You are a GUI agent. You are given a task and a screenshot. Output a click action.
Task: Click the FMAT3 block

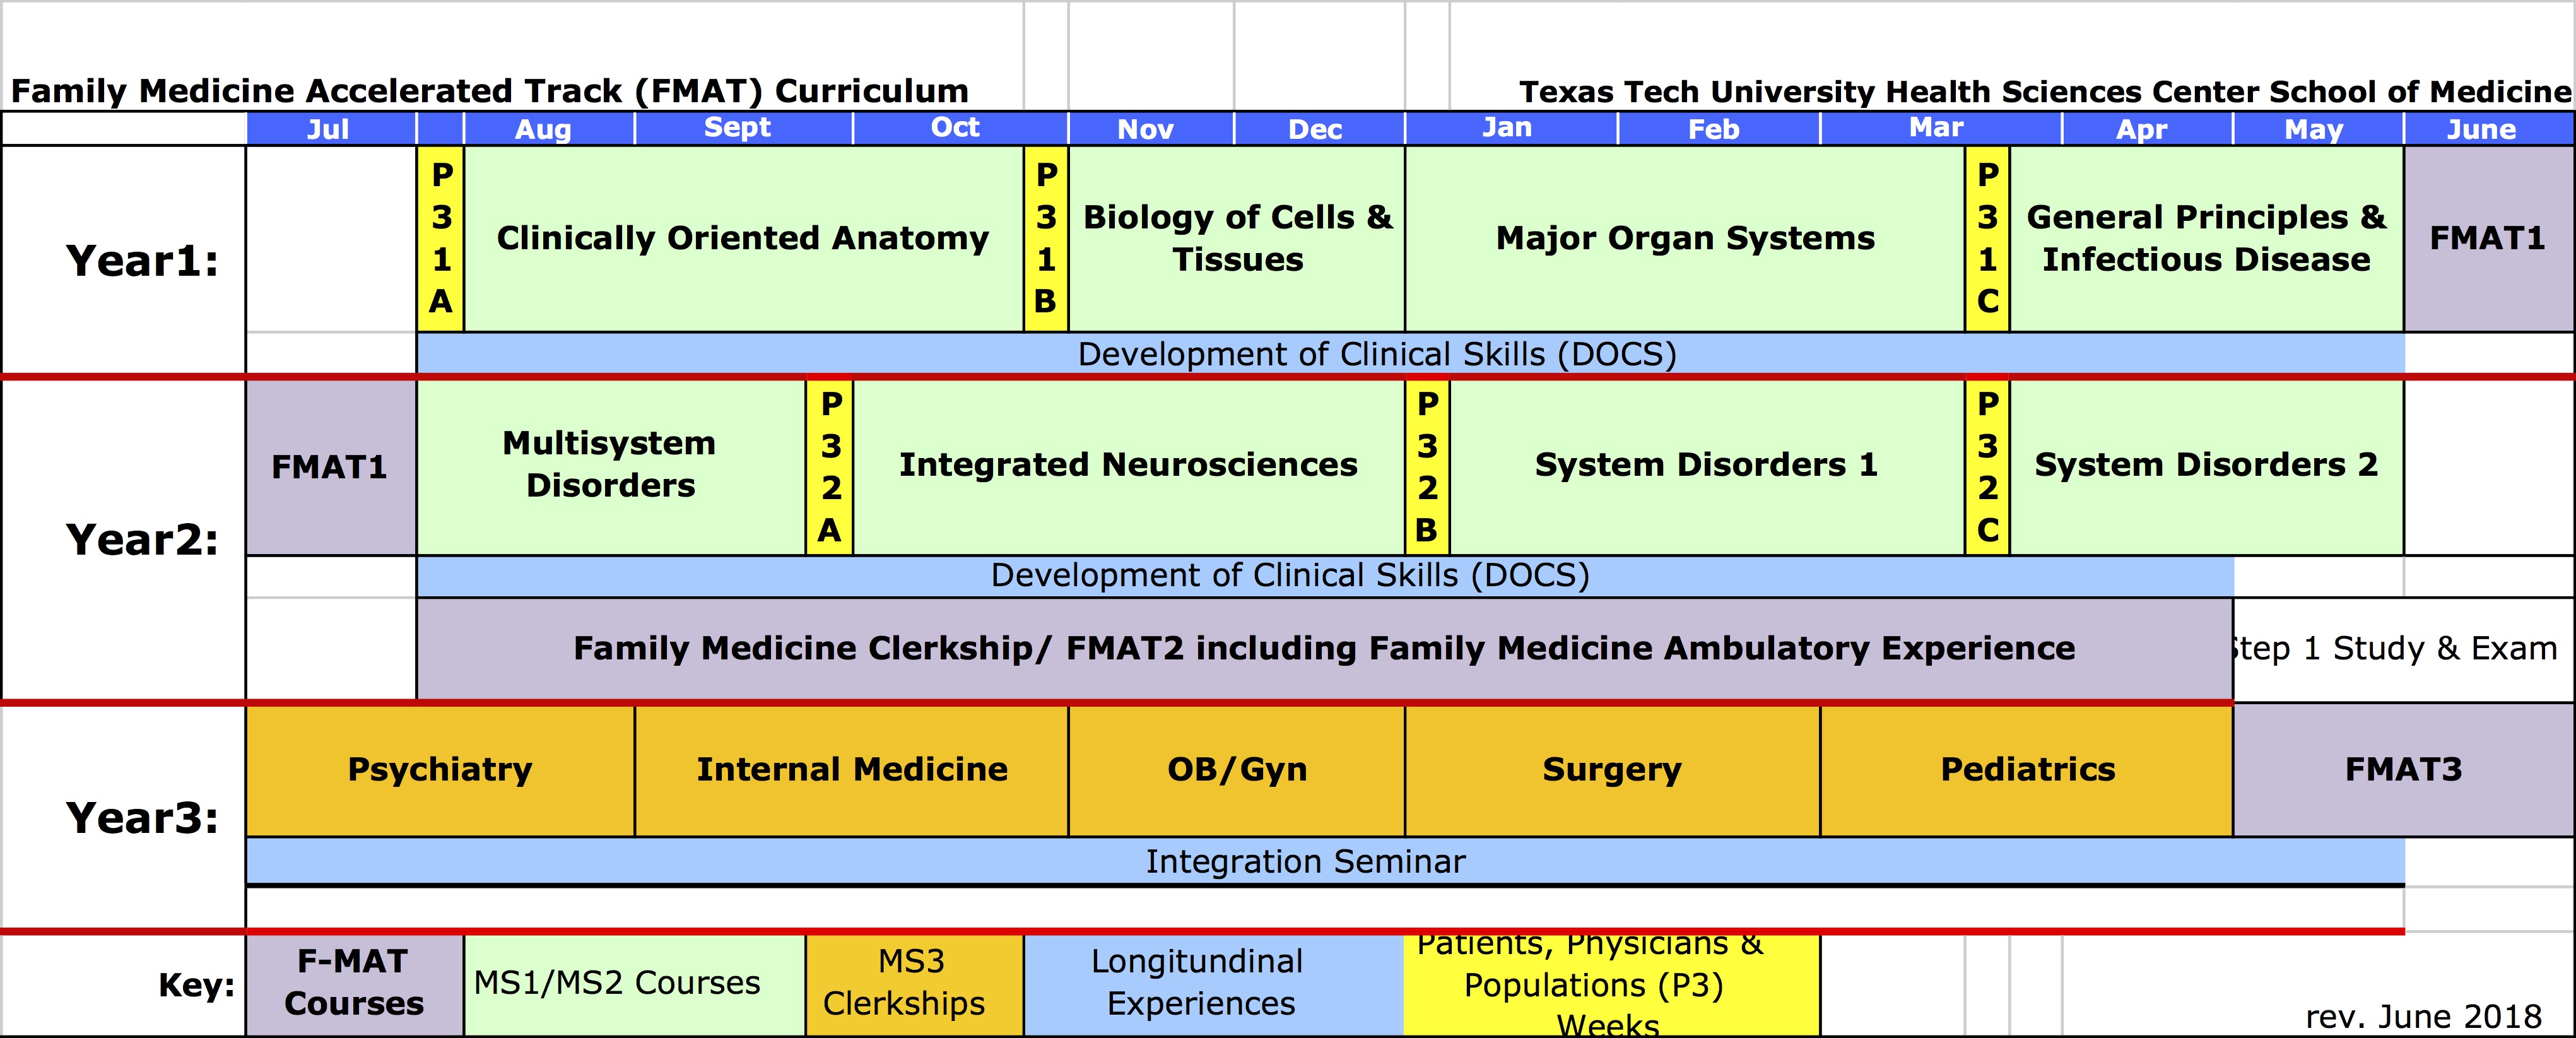[x=2404, y=770]
